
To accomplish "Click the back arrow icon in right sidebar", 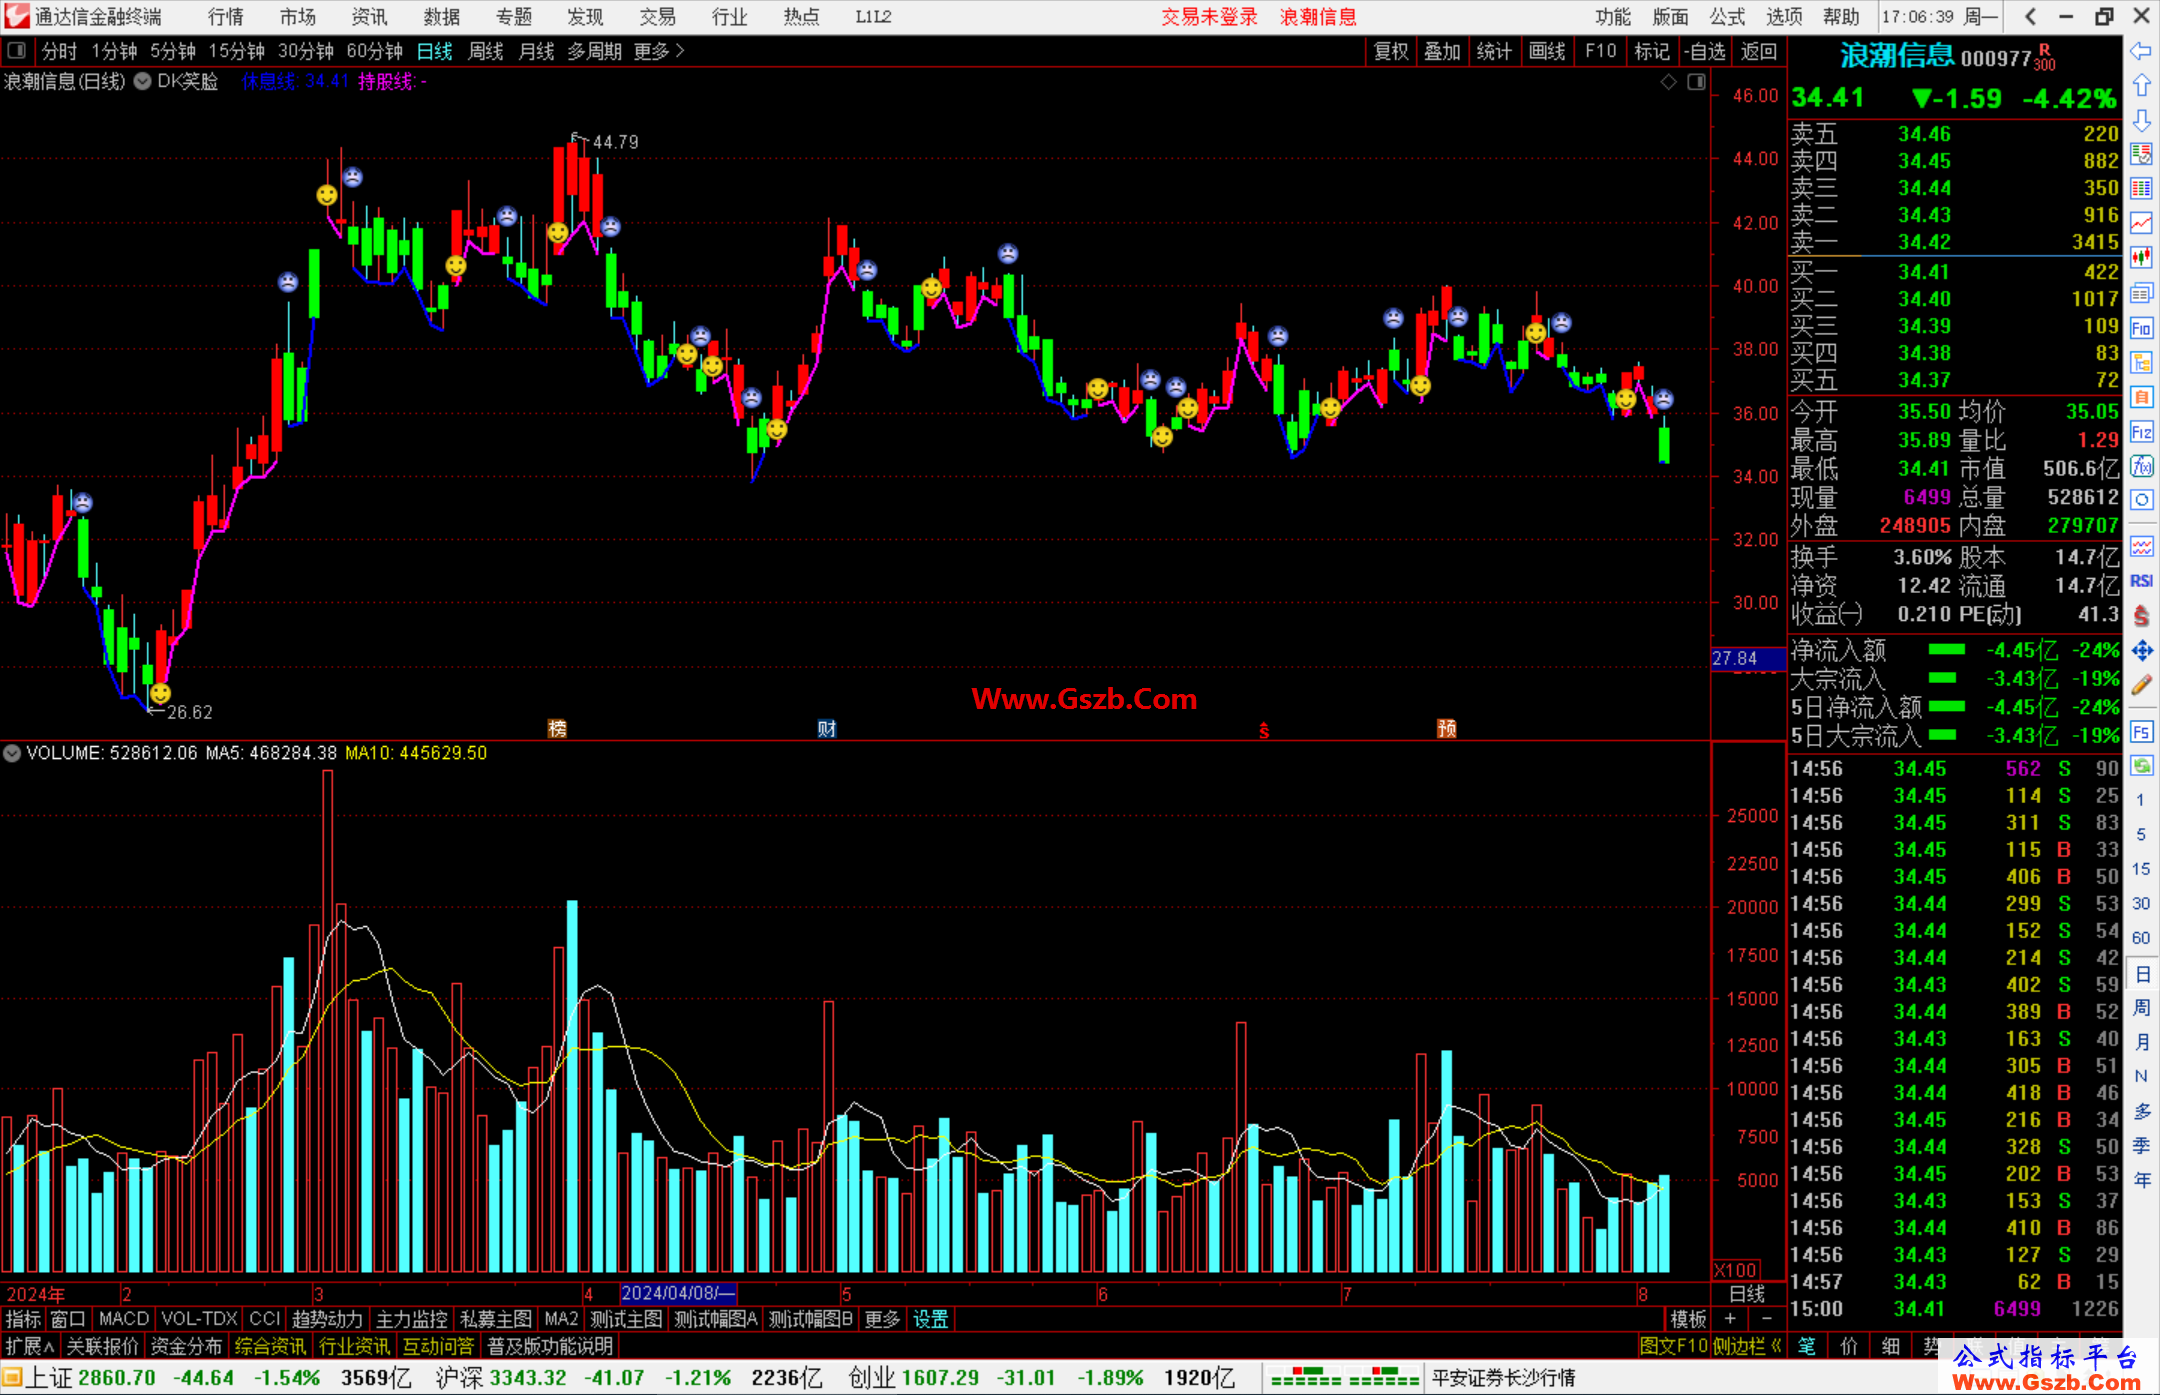I will (x=2141, y=51).
